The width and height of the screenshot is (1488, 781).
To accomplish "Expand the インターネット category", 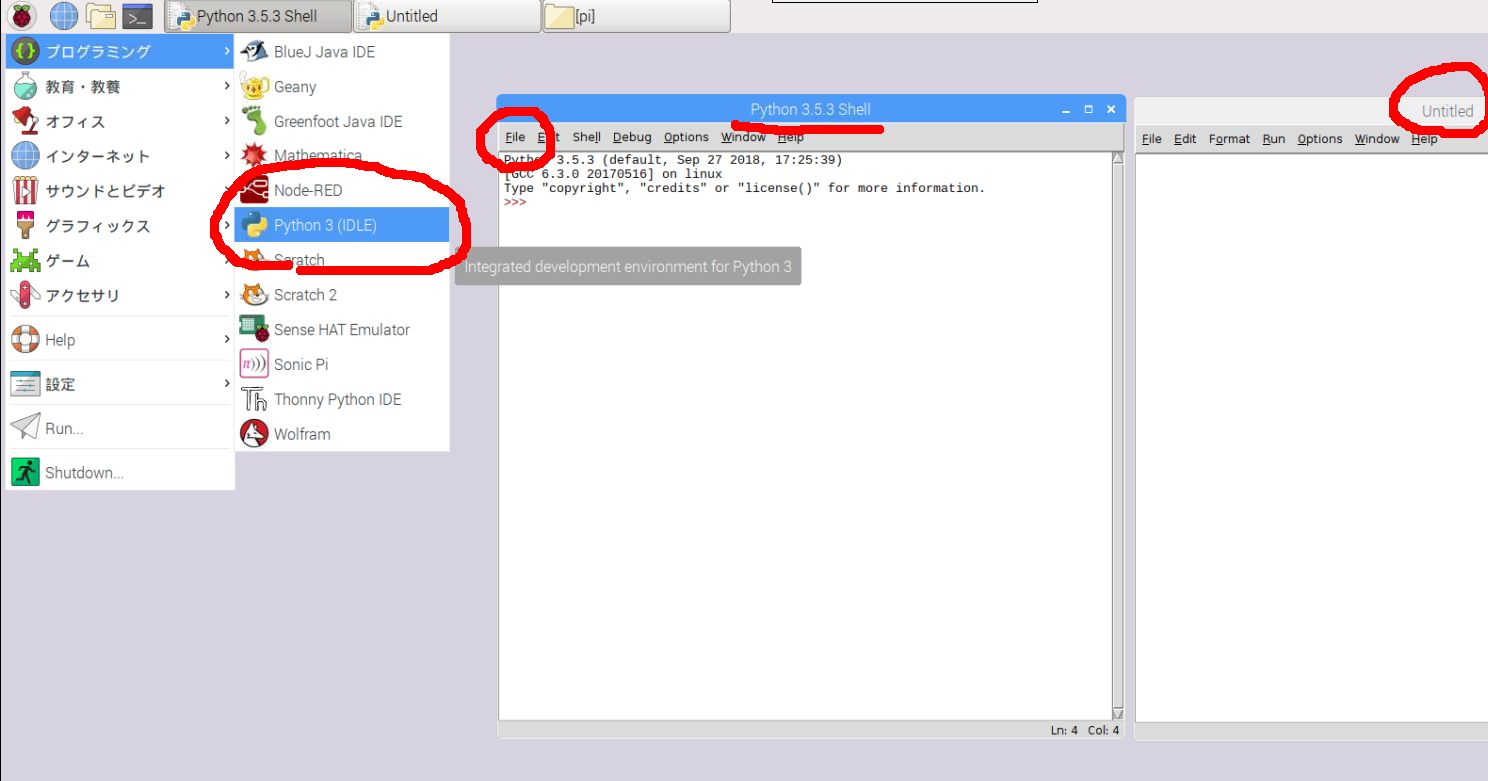I will pos(97,156).
